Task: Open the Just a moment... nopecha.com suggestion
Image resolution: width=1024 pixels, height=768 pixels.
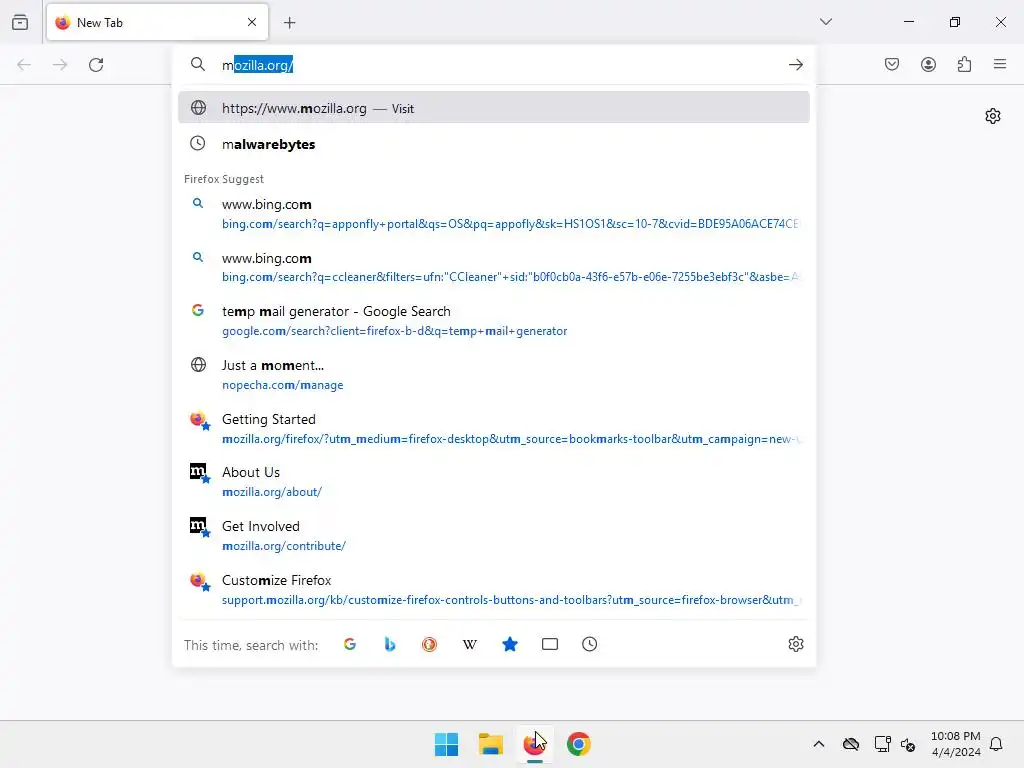Action: (494, 374)
